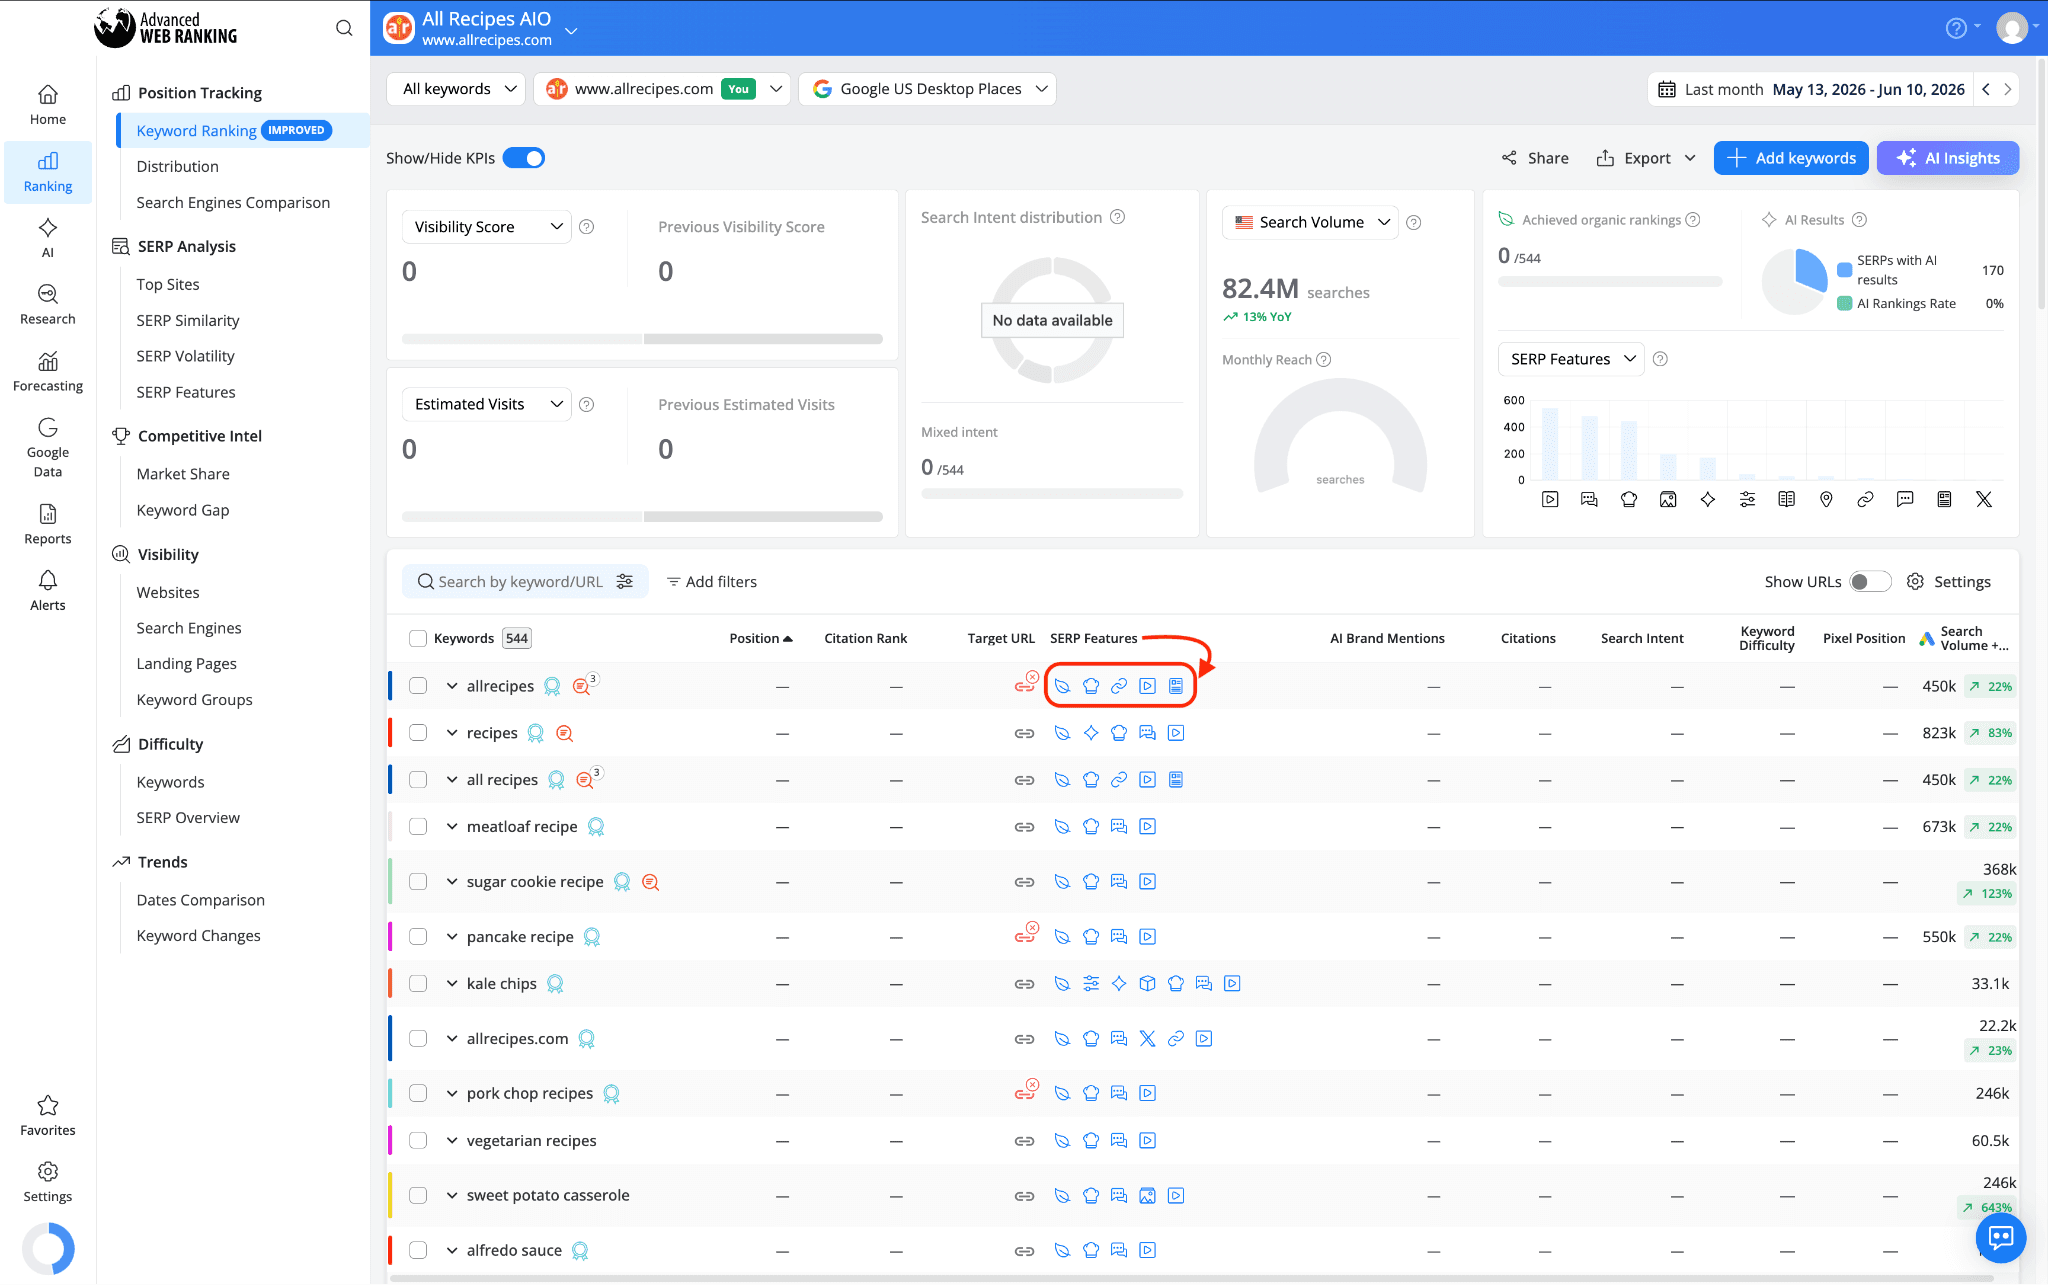Toggle the Show URLs switch
The image size is (2048, 1285).
[1869, 582]
